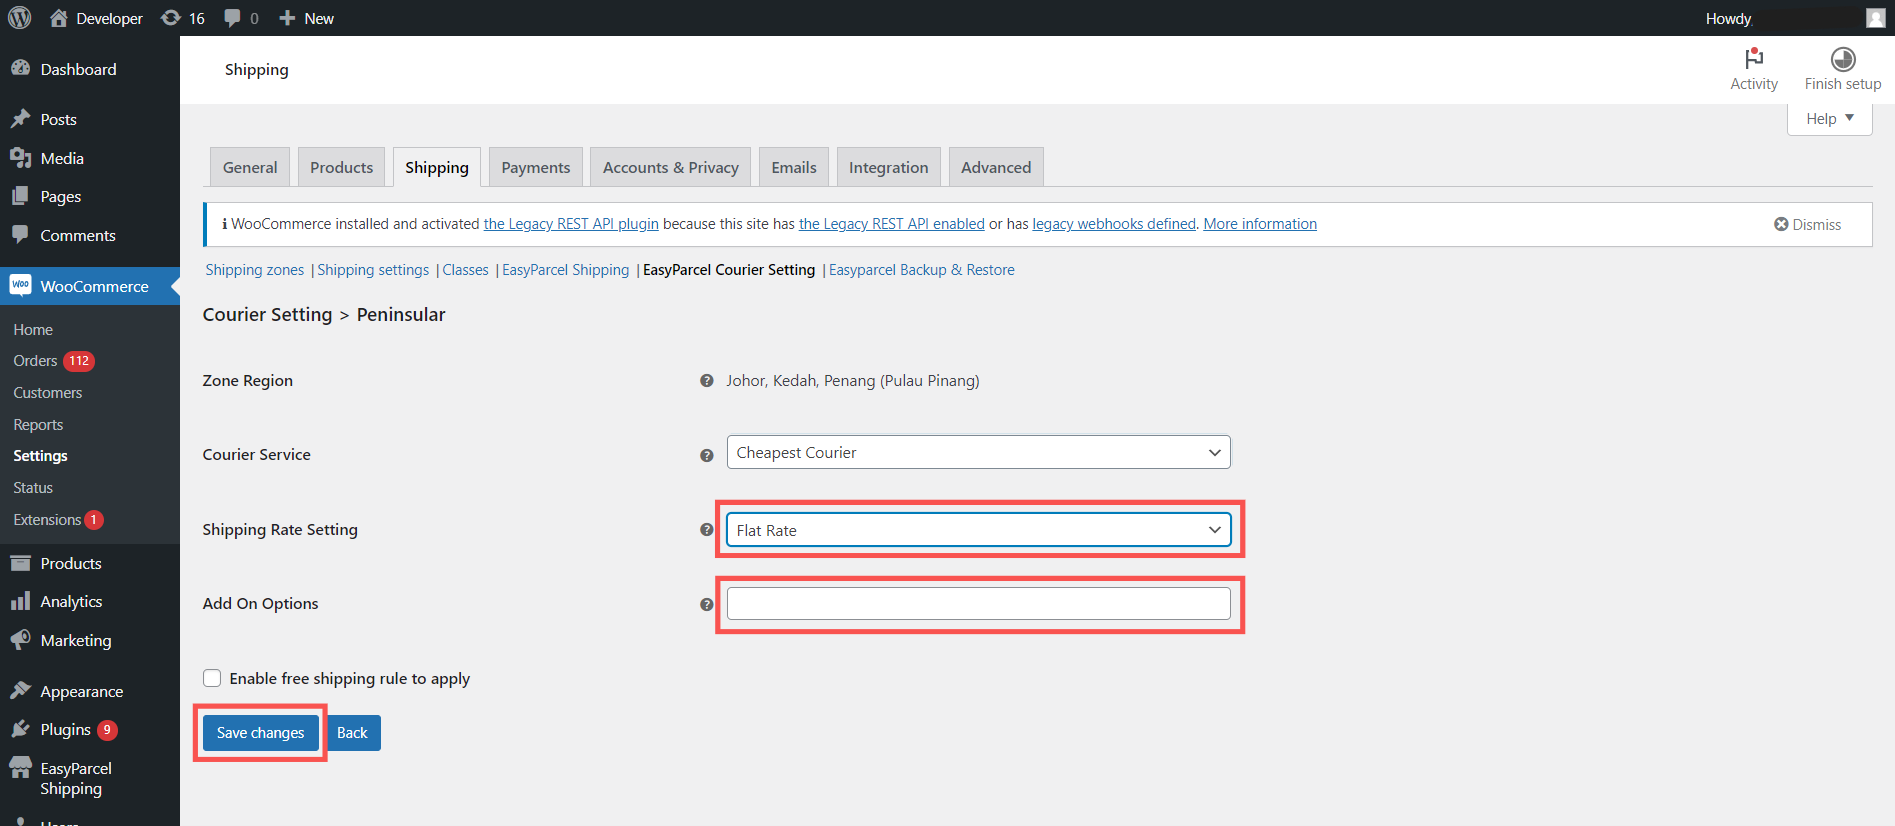This screenshot has width=1895, height=826.
Task: Click the Save changes button
Action: coord(260,732)
